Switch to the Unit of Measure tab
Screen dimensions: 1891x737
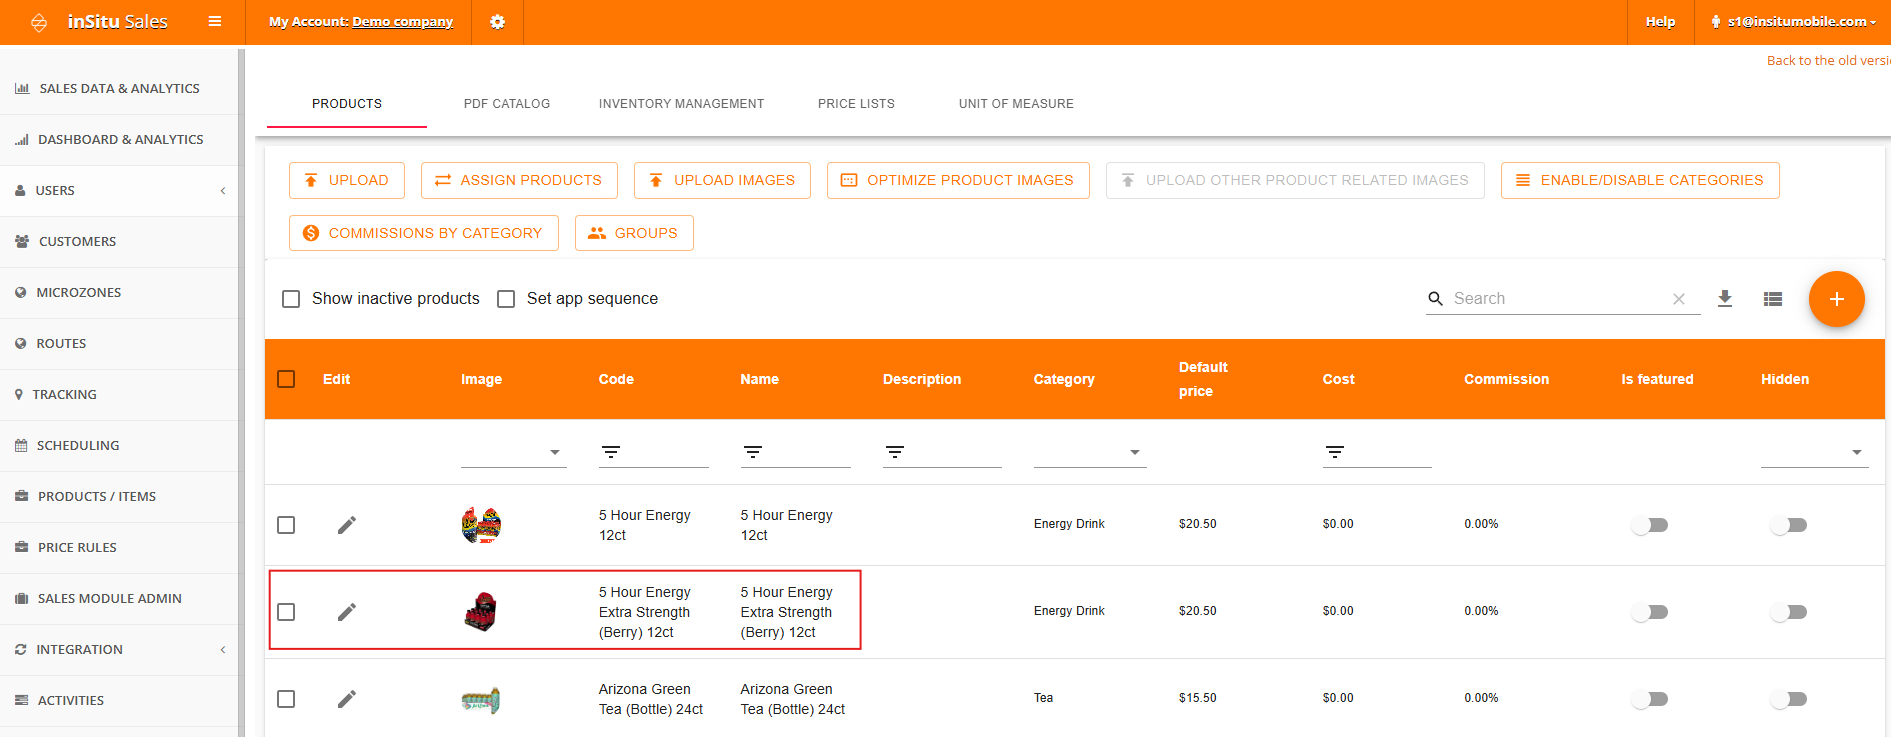tap(1016, 104)
